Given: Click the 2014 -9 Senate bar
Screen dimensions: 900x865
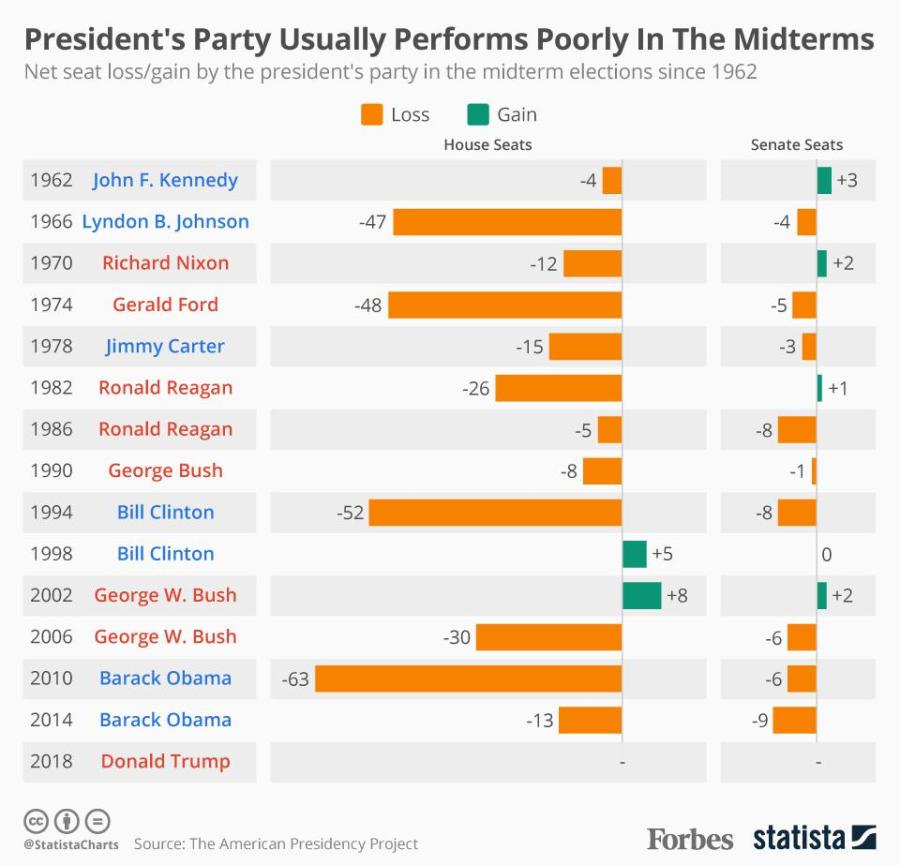Looking at the screenshot, I should (794, 720).
